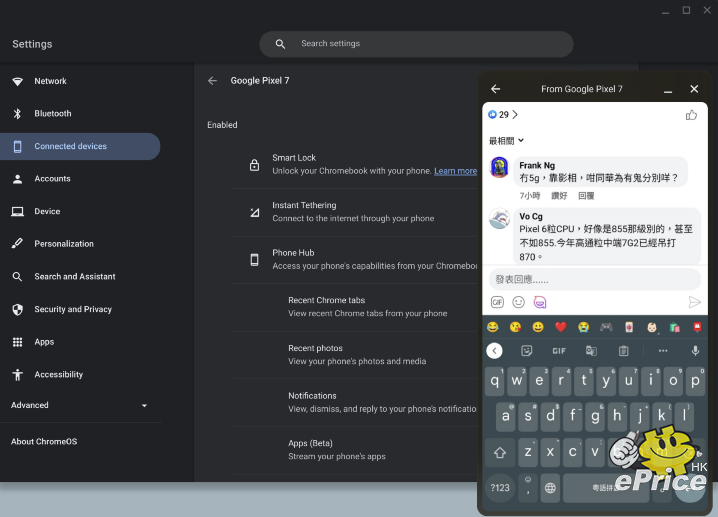Image resolution: width=718 pixels, height=517 pixels.
Task: Tap the shift key on keyboard
Action: [500, 453]
